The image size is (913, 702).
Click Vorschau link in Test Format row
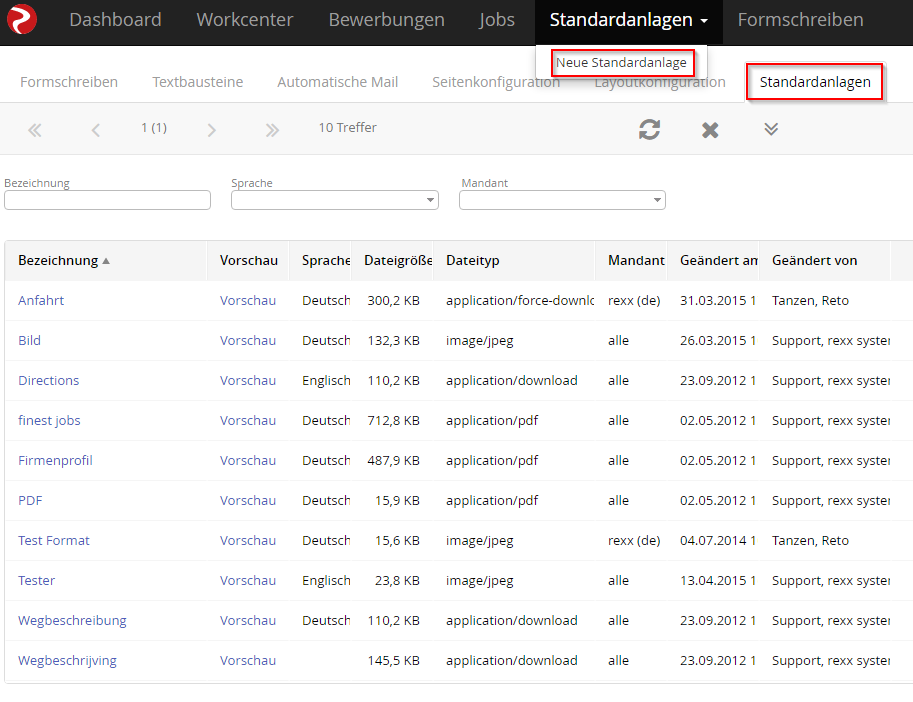(x=247, y=541)
